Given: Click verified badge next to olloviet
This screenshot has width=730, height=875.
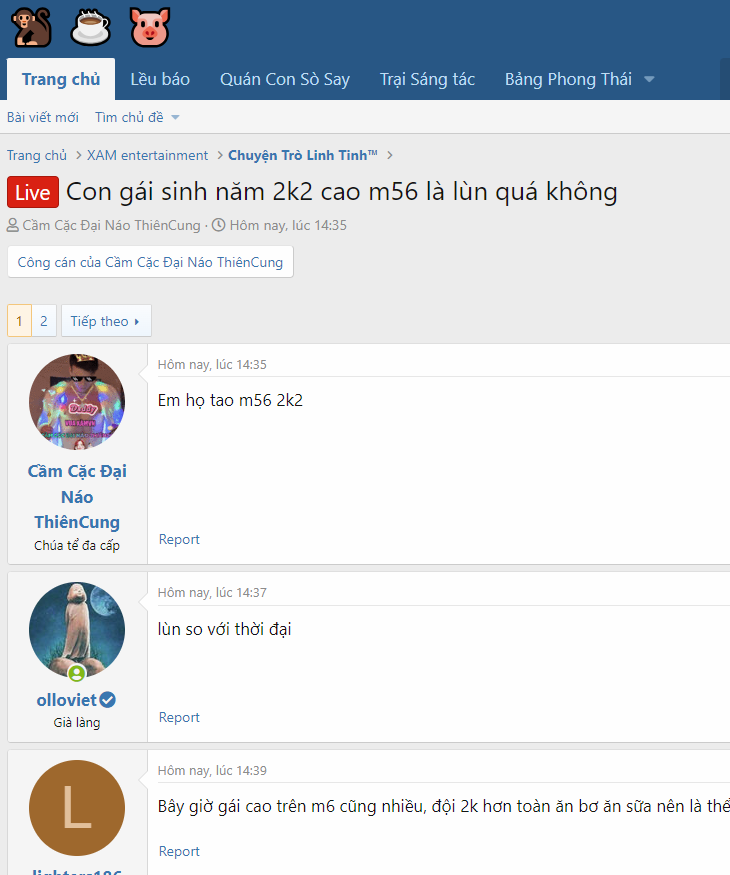Looking at the screenshot, I should click(108, 700).
